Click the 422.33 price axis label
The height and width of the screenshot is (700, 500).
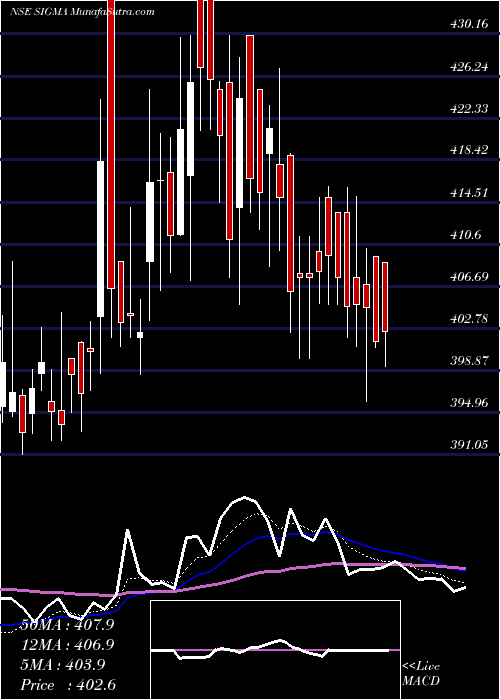pyautogui.click(x=469, y=108)
